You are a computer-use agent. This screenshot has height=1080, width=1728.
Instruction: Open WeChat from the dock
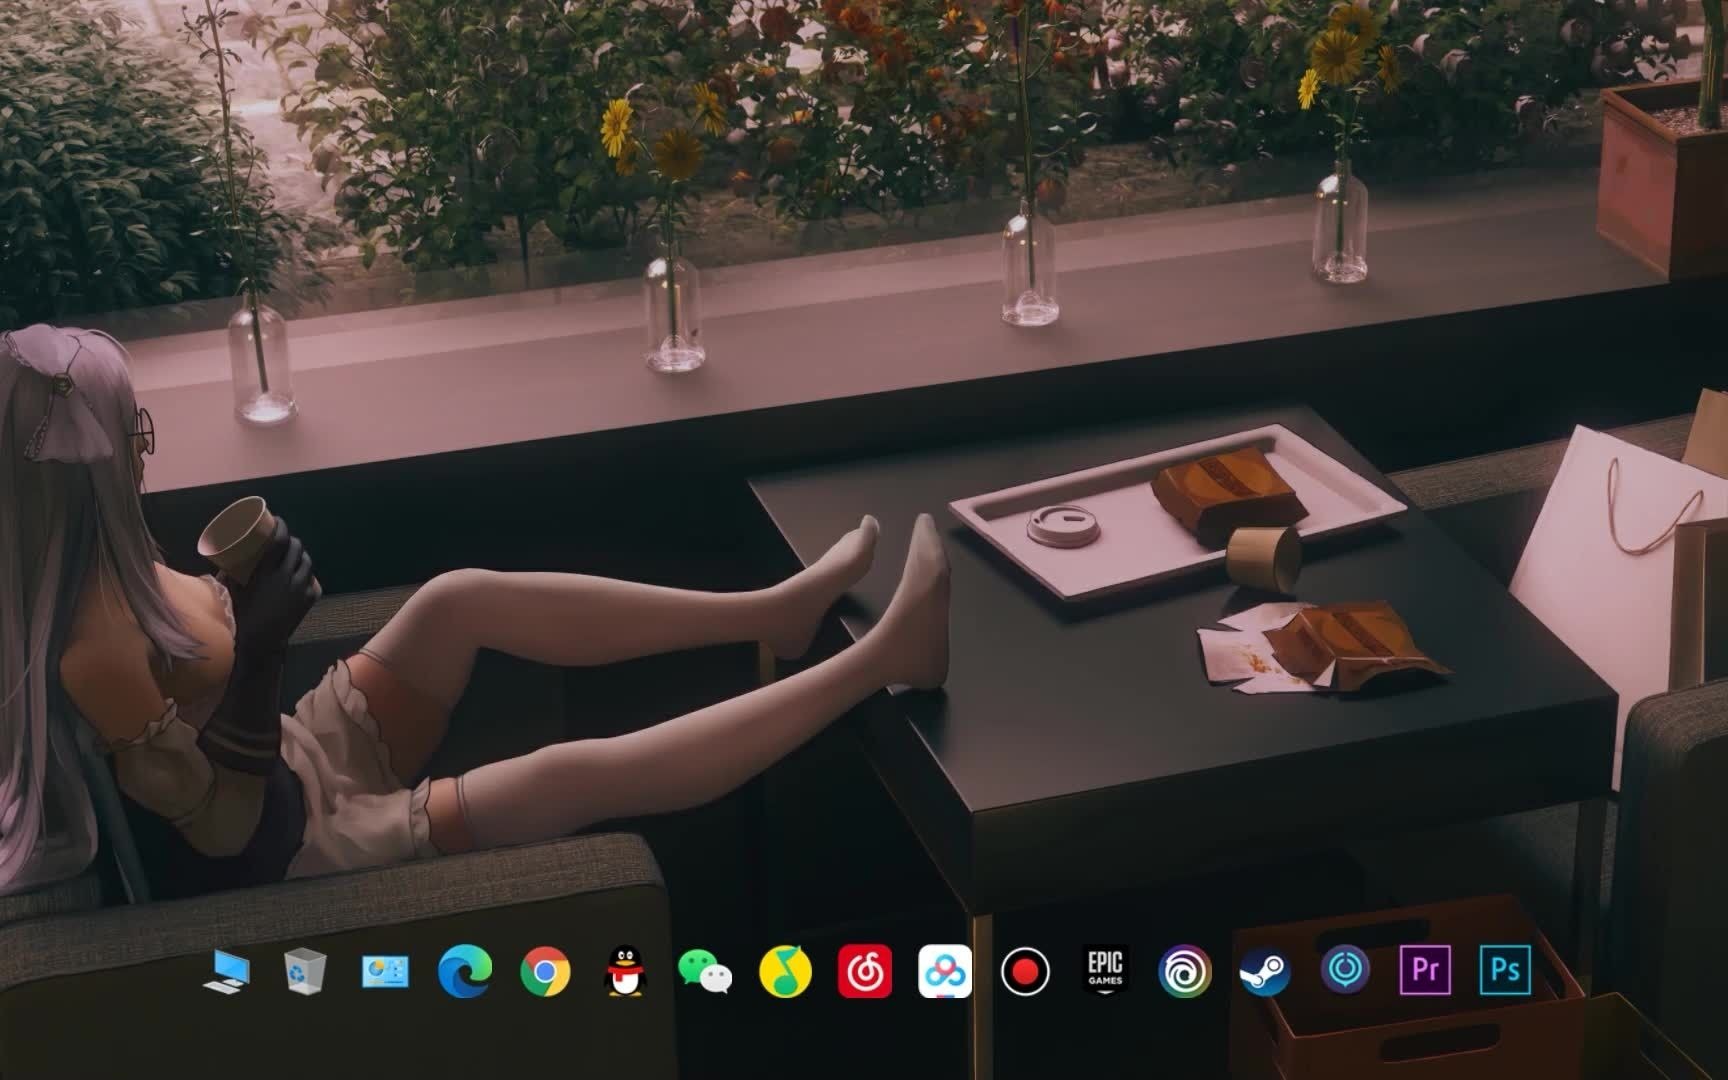coord(705,971)
